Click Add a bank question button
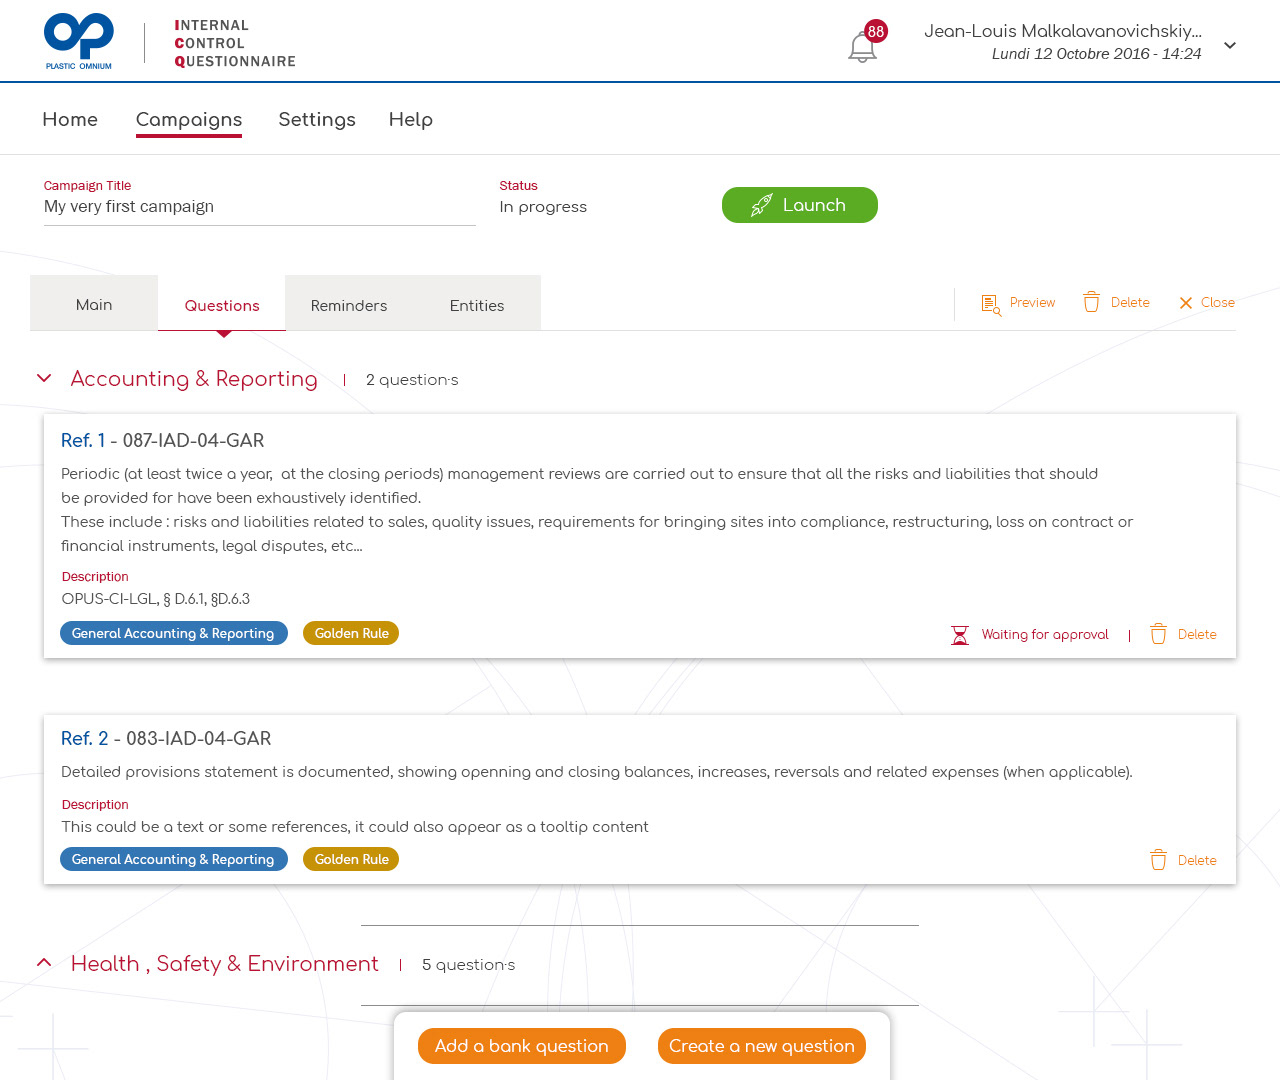 [521, 1046]
